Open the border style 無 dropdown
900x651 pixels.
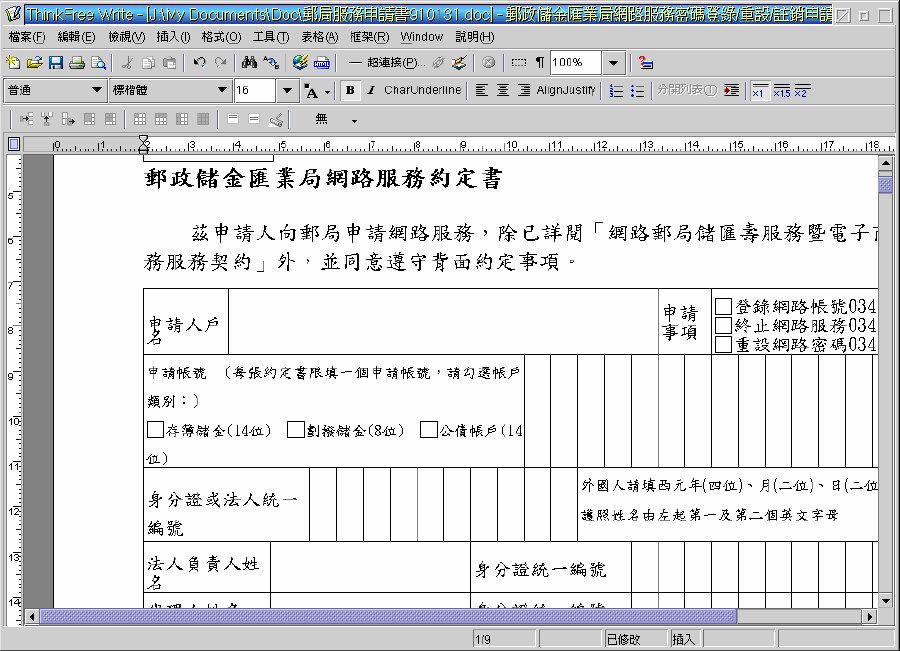coord(354,121)
